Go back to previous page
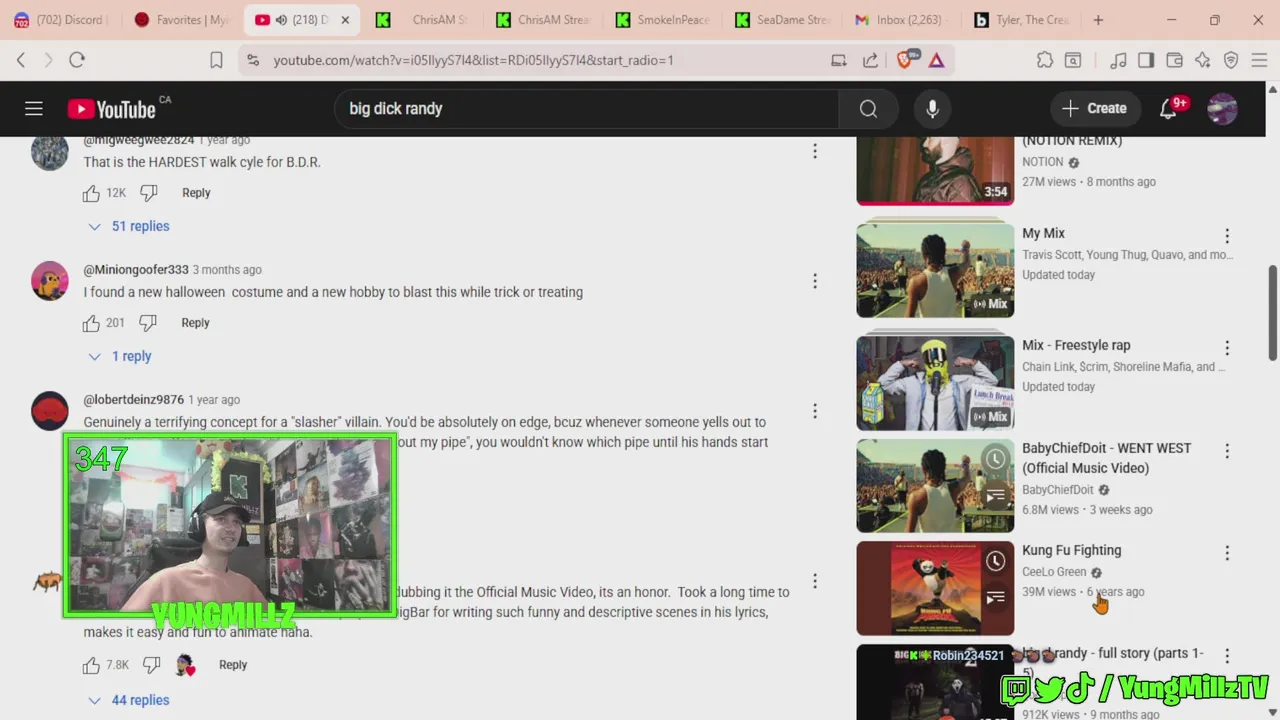1280x720 pixels. [x=21, y=60]
